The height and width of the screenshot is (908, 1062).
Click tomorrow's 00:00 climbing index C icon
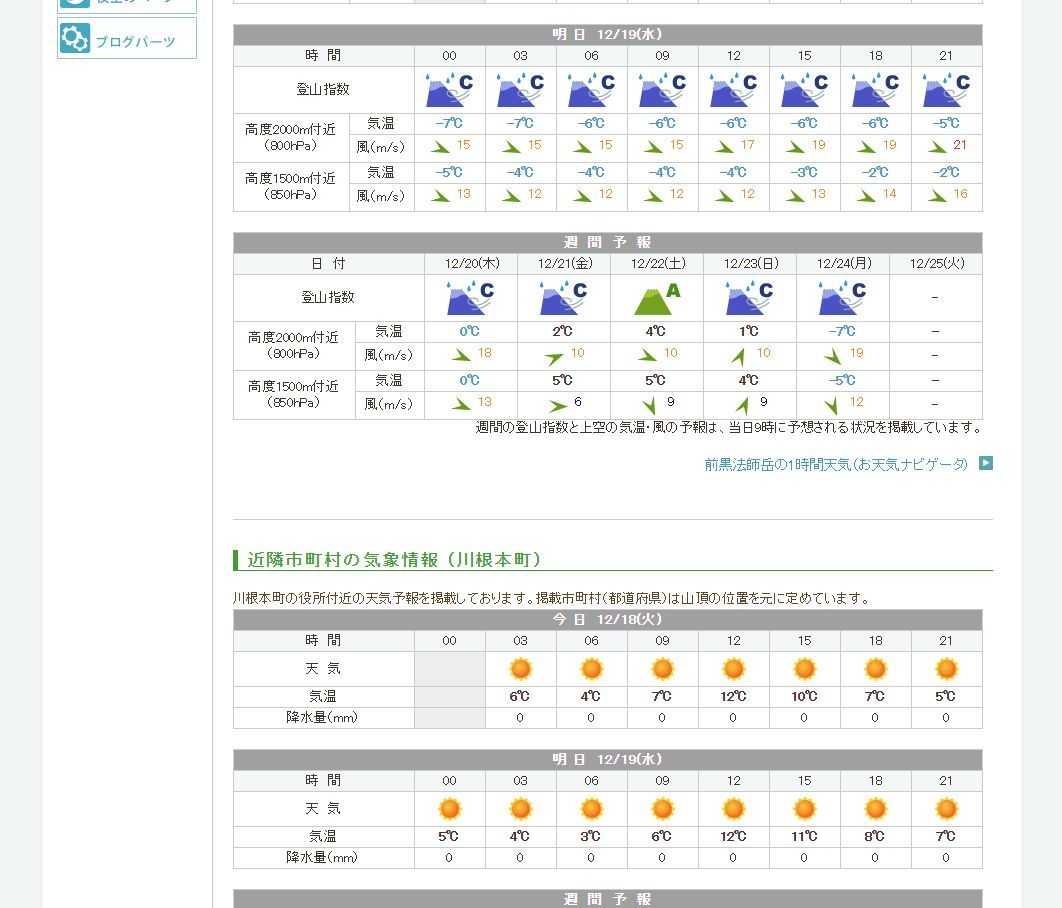[x=449, y=90]
